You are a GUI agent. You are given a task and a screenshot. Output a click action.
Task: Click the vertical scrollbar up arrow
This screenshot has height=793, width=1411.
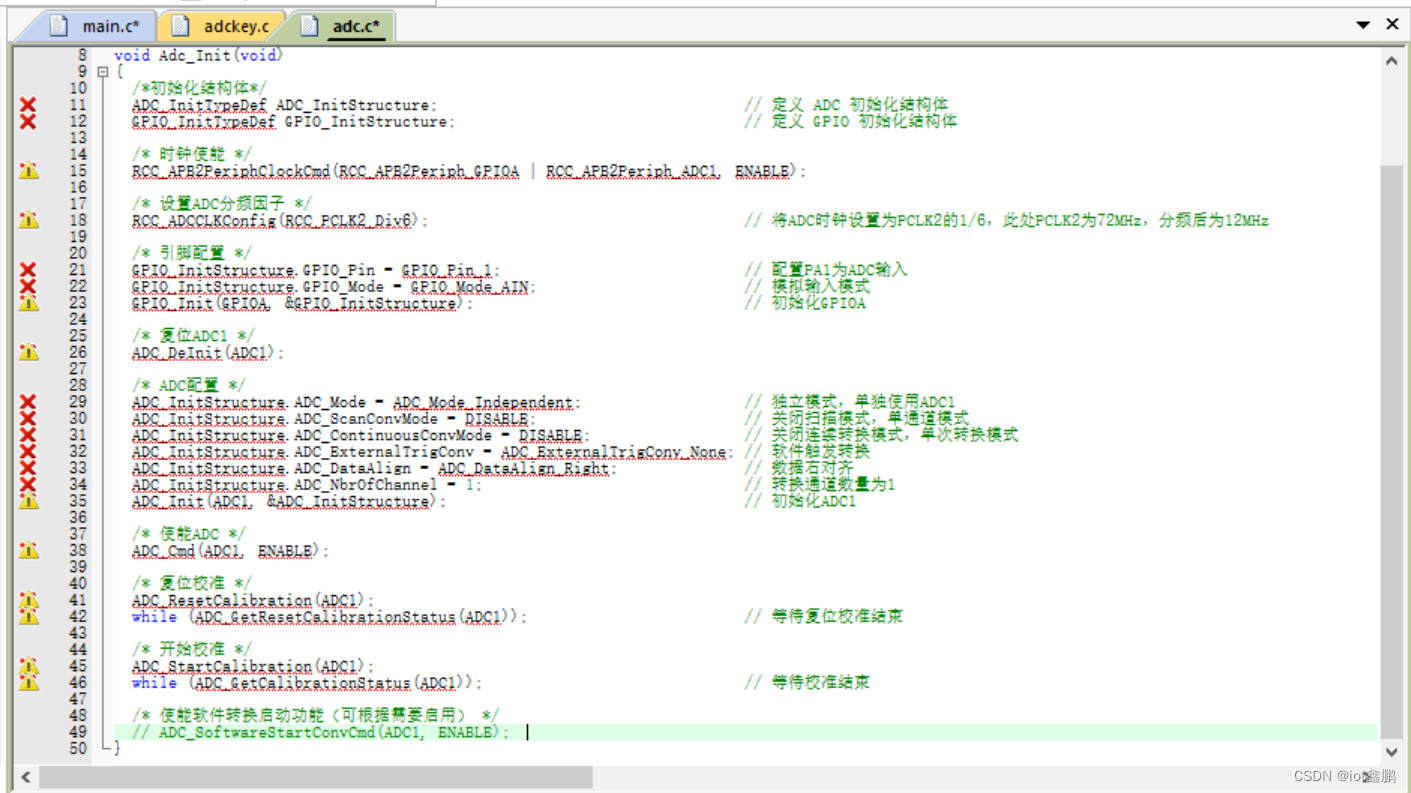1391,61
